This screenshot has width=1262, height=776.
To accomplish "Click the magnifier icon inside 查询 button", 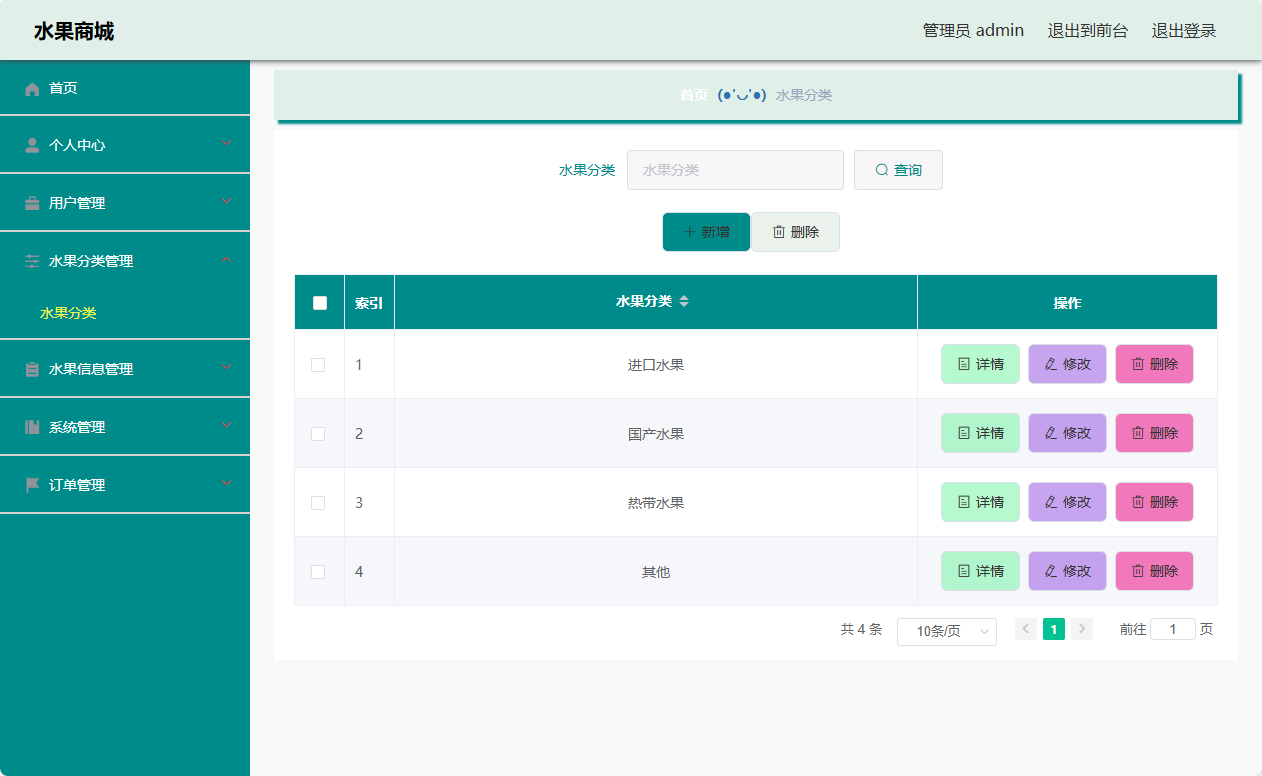I will click(x=880, y=169).
